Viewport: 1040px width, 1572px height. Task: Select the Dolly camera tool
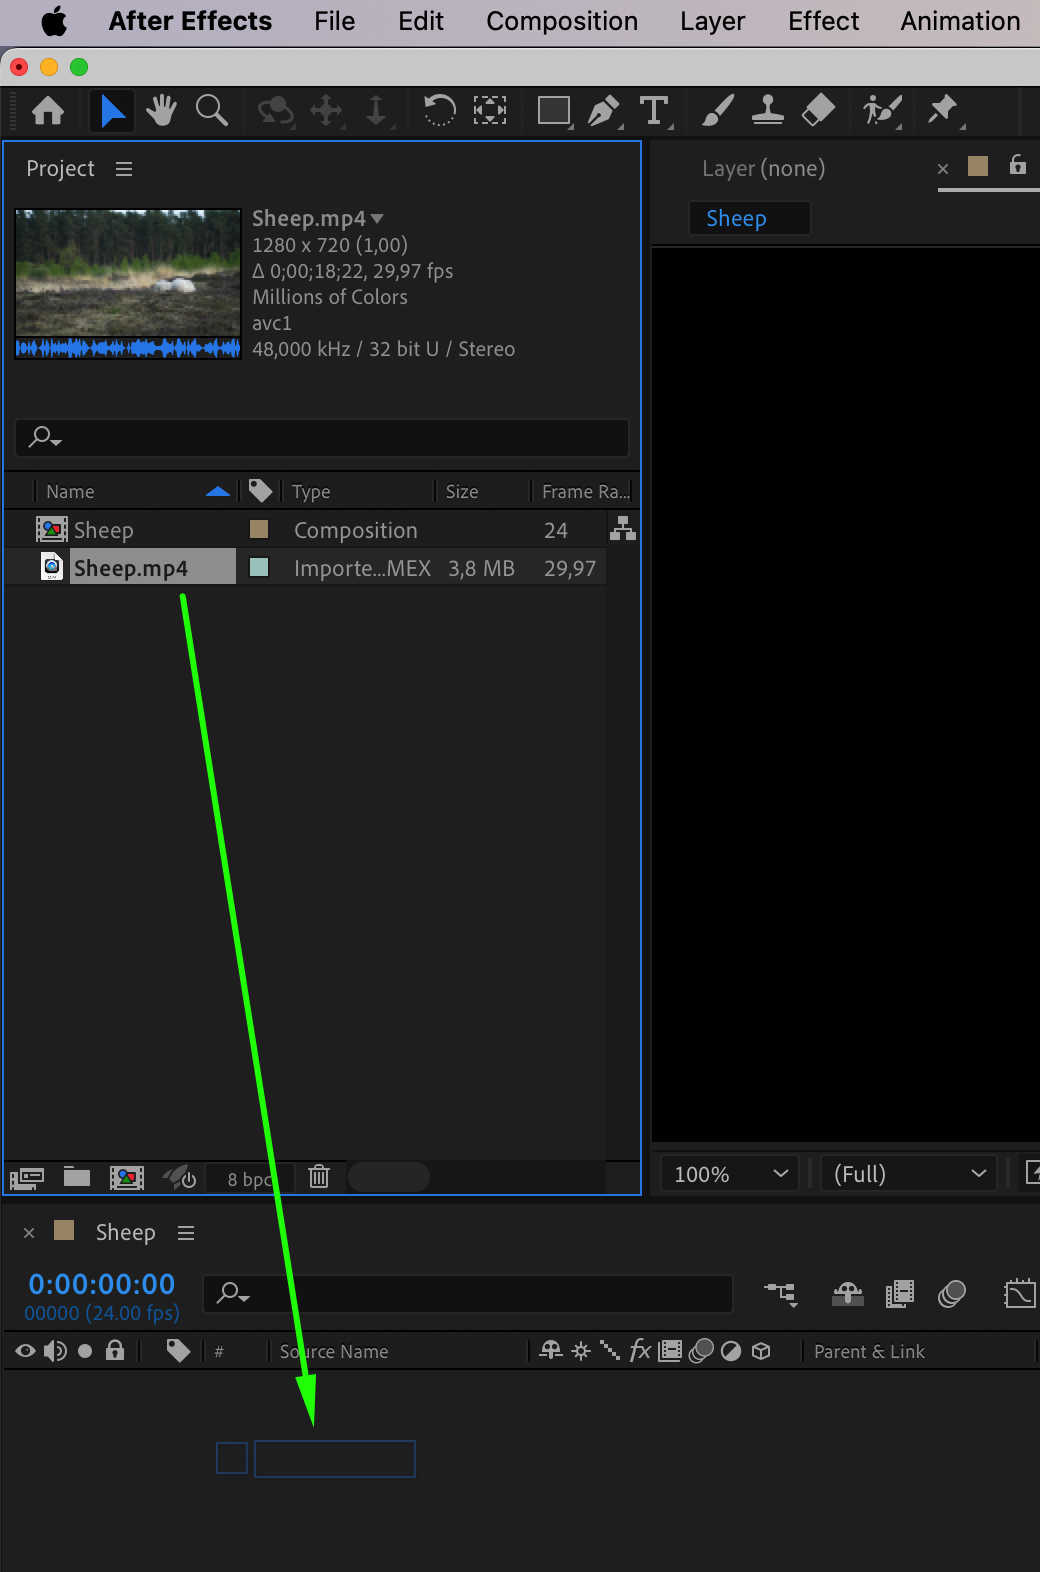click(376, 110)
